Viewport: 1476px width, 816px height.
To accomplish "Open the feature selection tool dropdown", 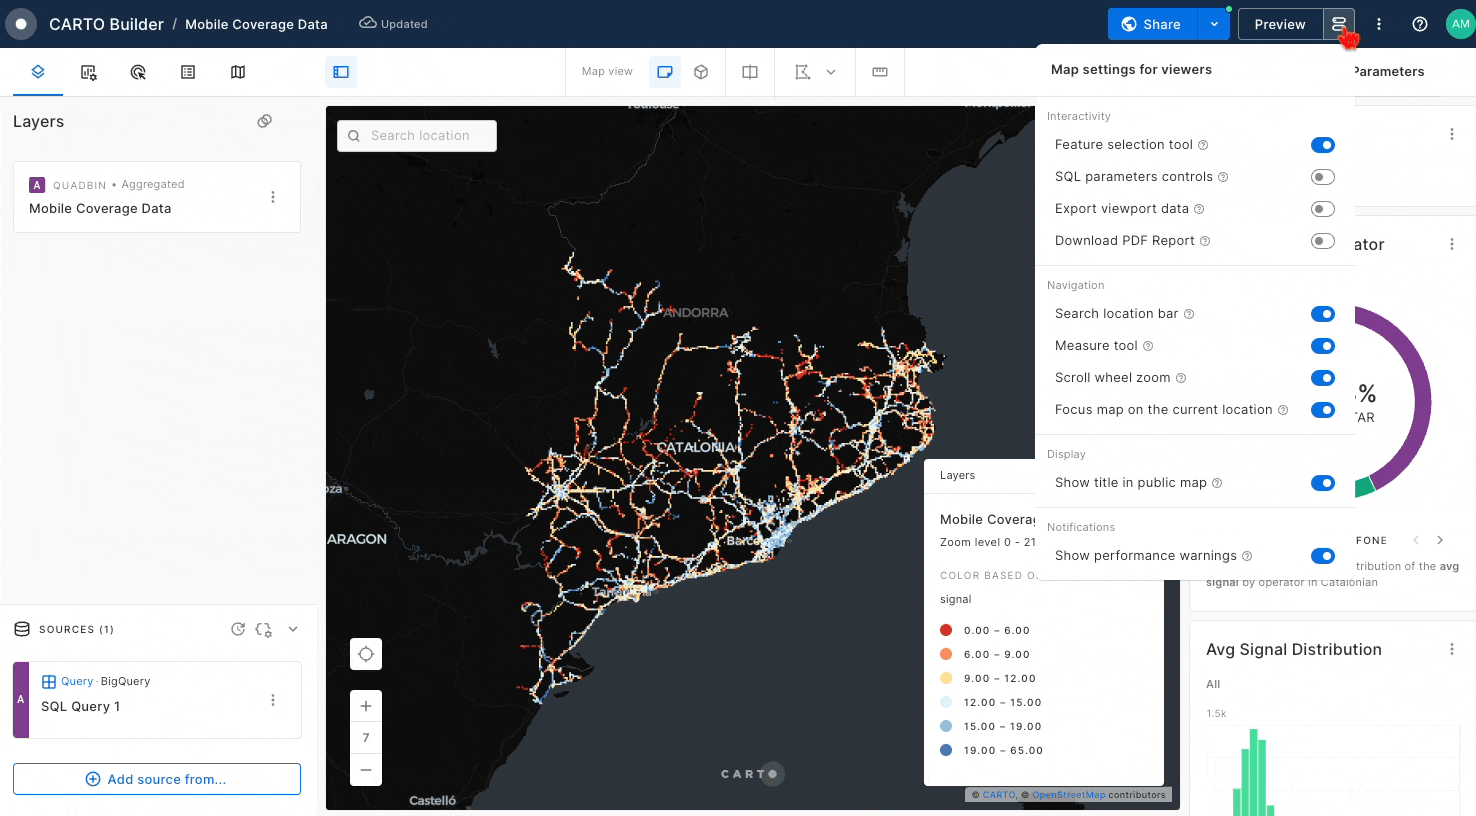I will point(831,72).
